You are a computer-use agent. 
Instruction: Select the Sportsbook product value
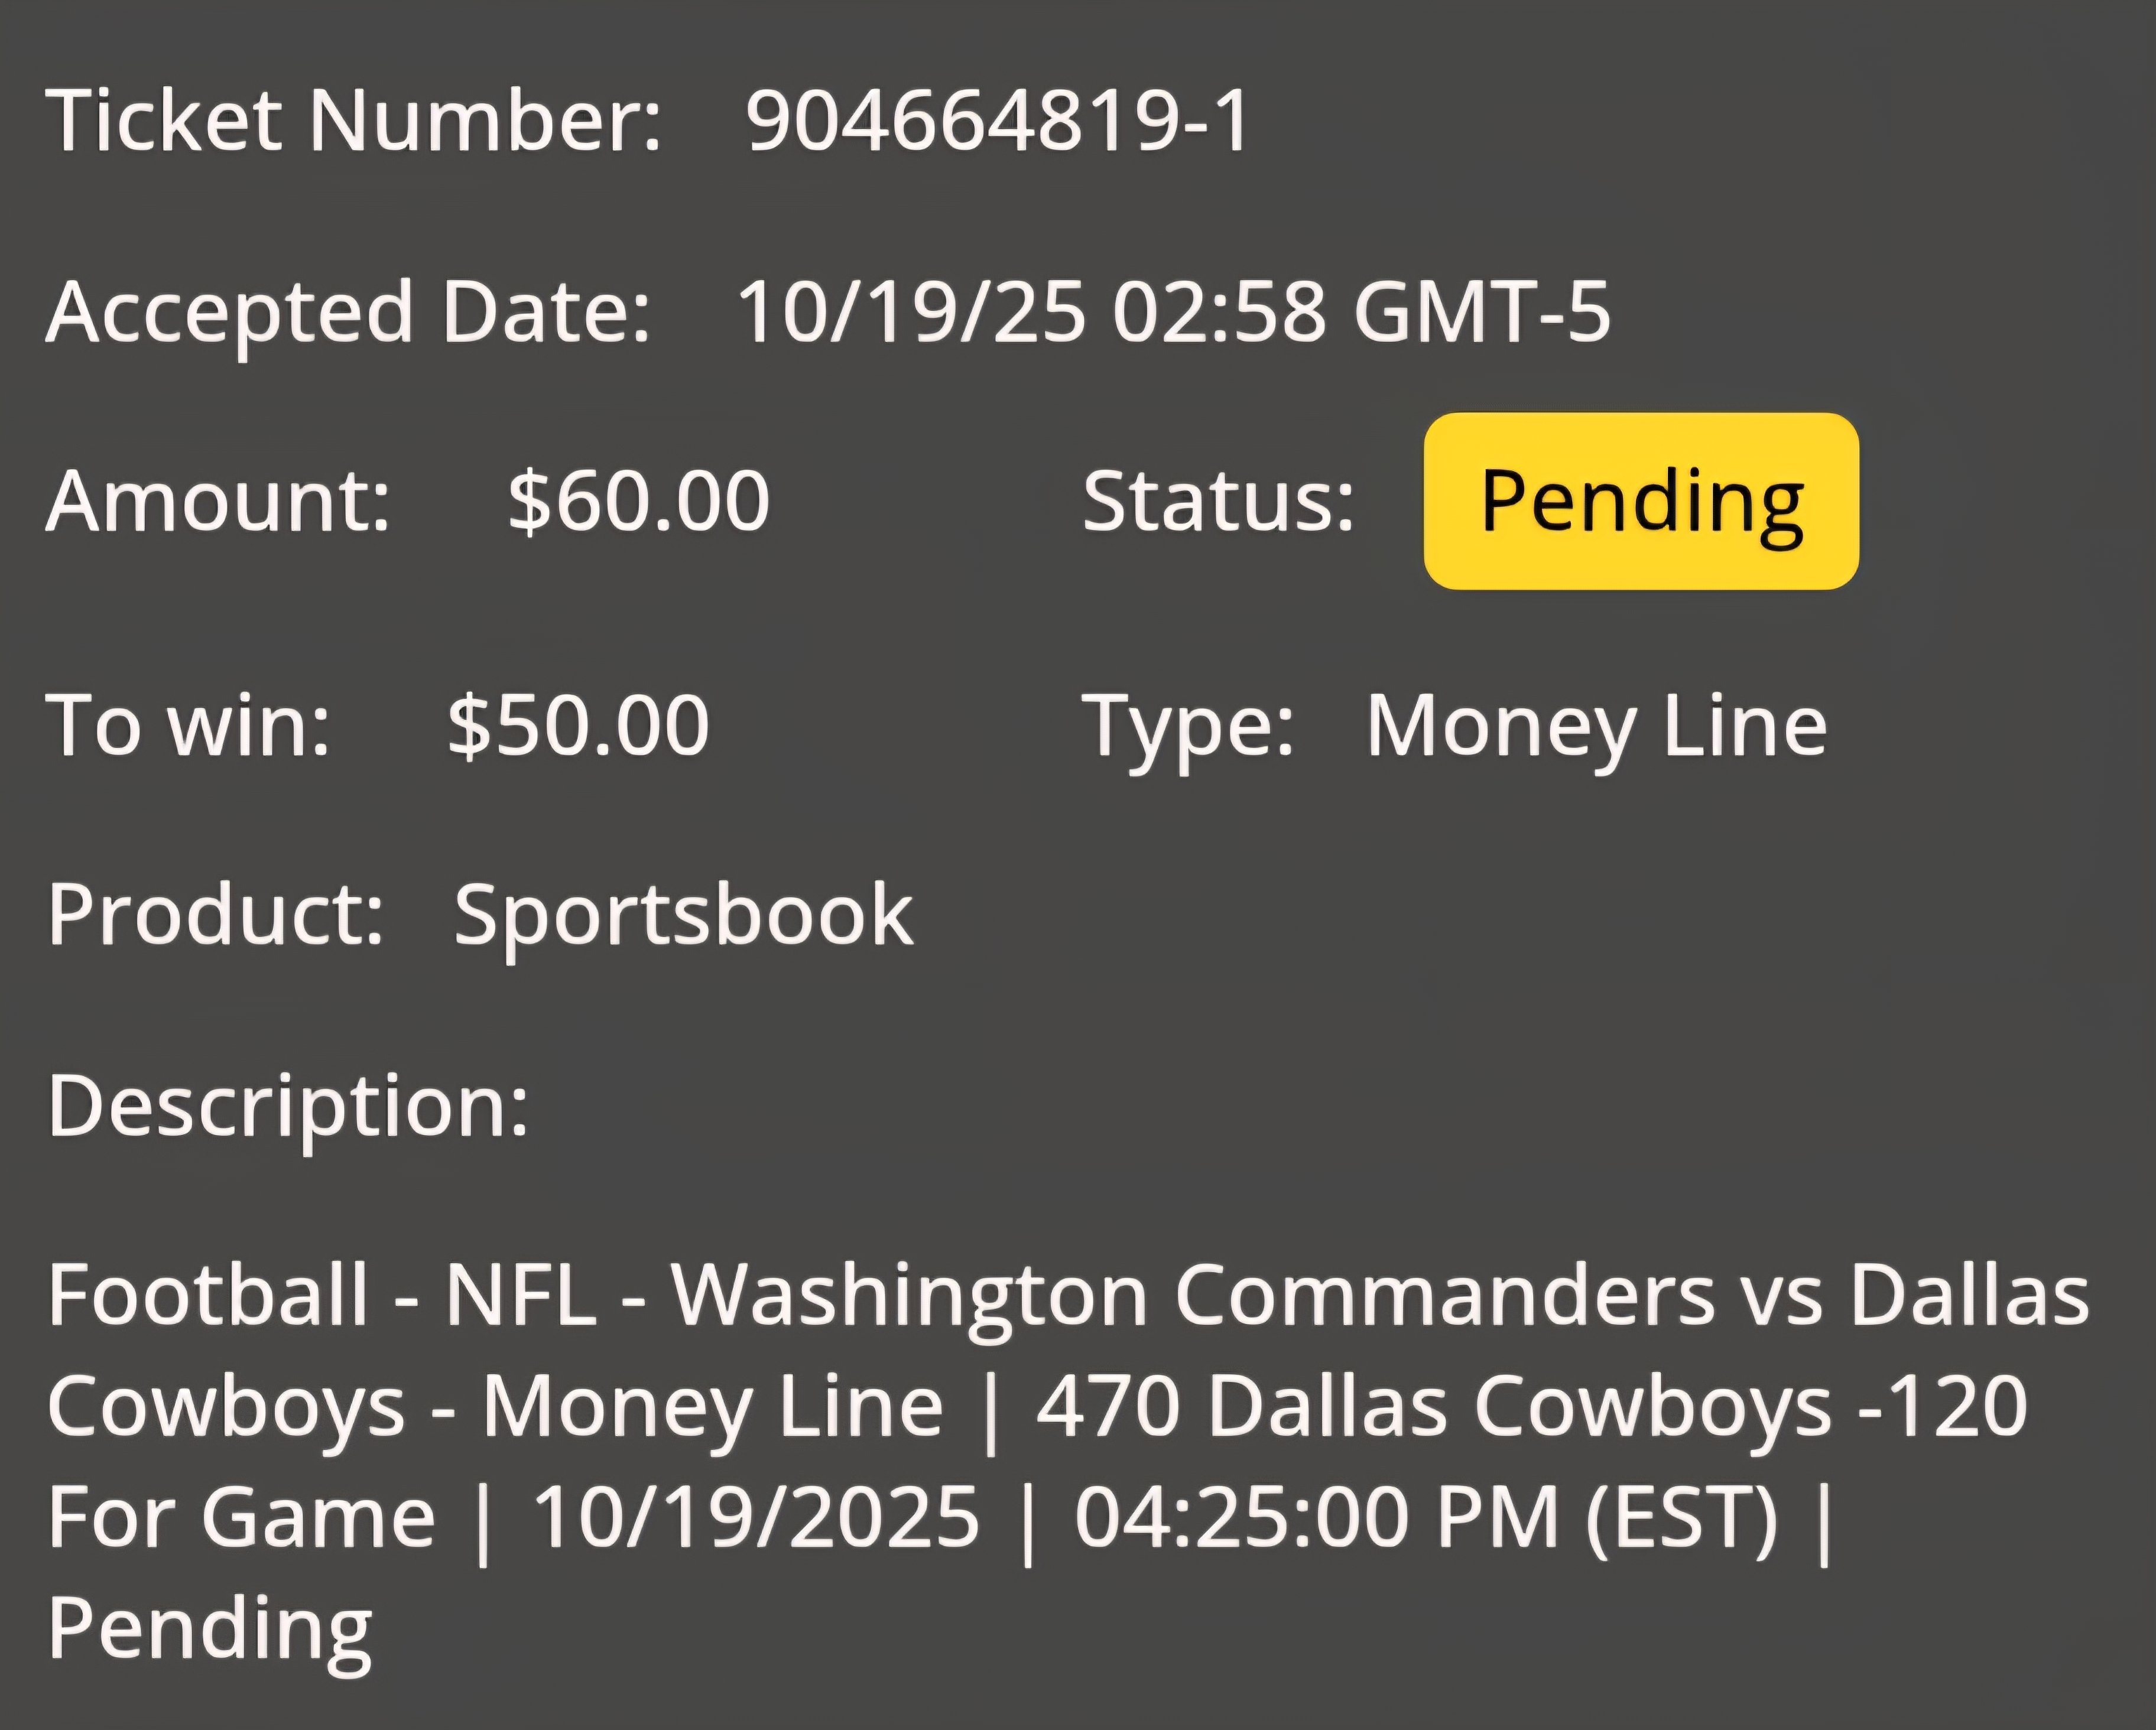point(683,917)
